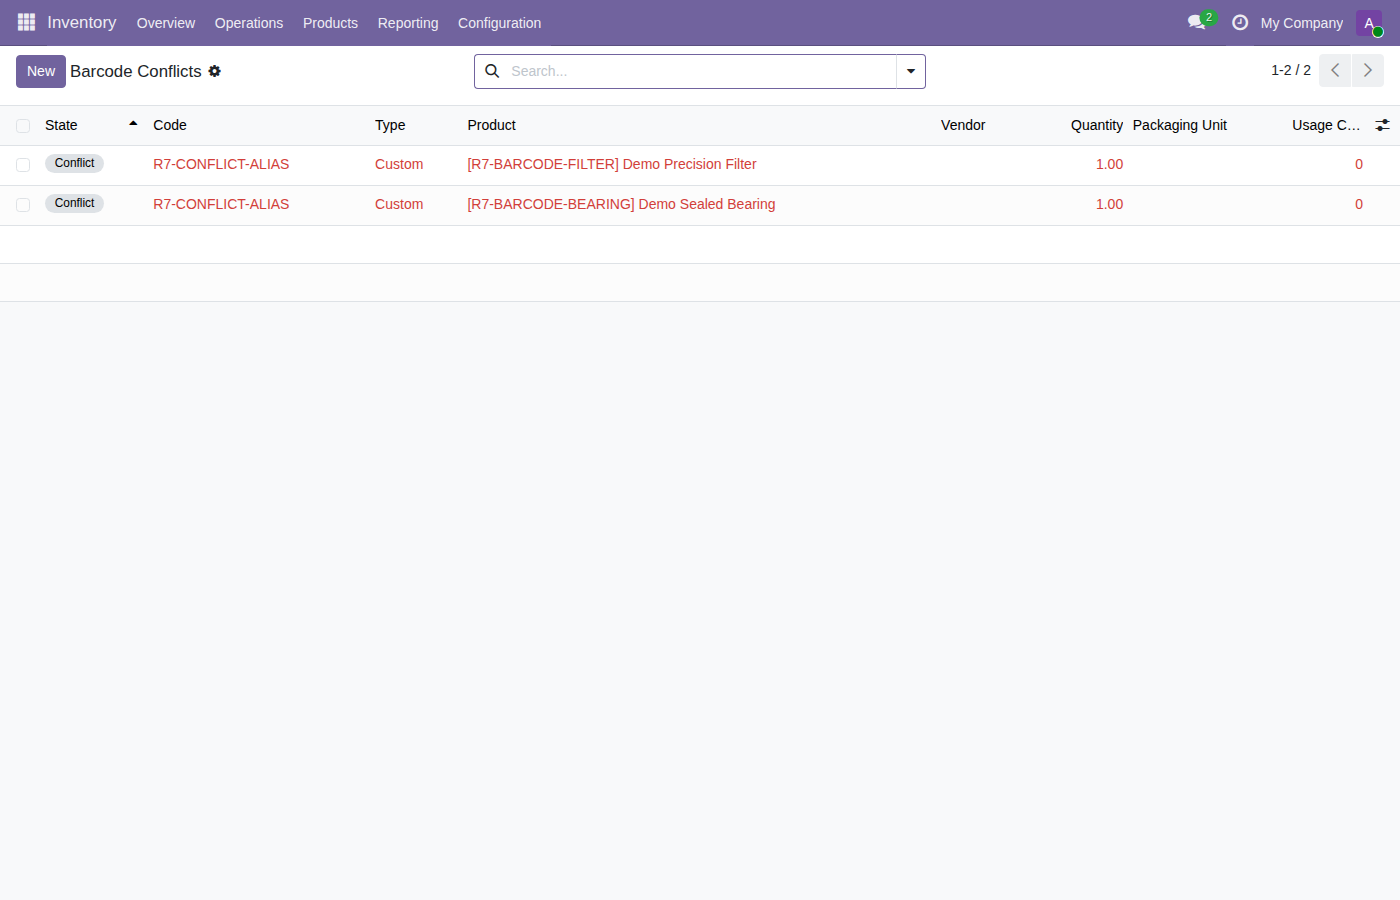Image resolution: width=1400 pixels, height=900 pixels.
Task: Open the Products menu
Action: (330, 23)
